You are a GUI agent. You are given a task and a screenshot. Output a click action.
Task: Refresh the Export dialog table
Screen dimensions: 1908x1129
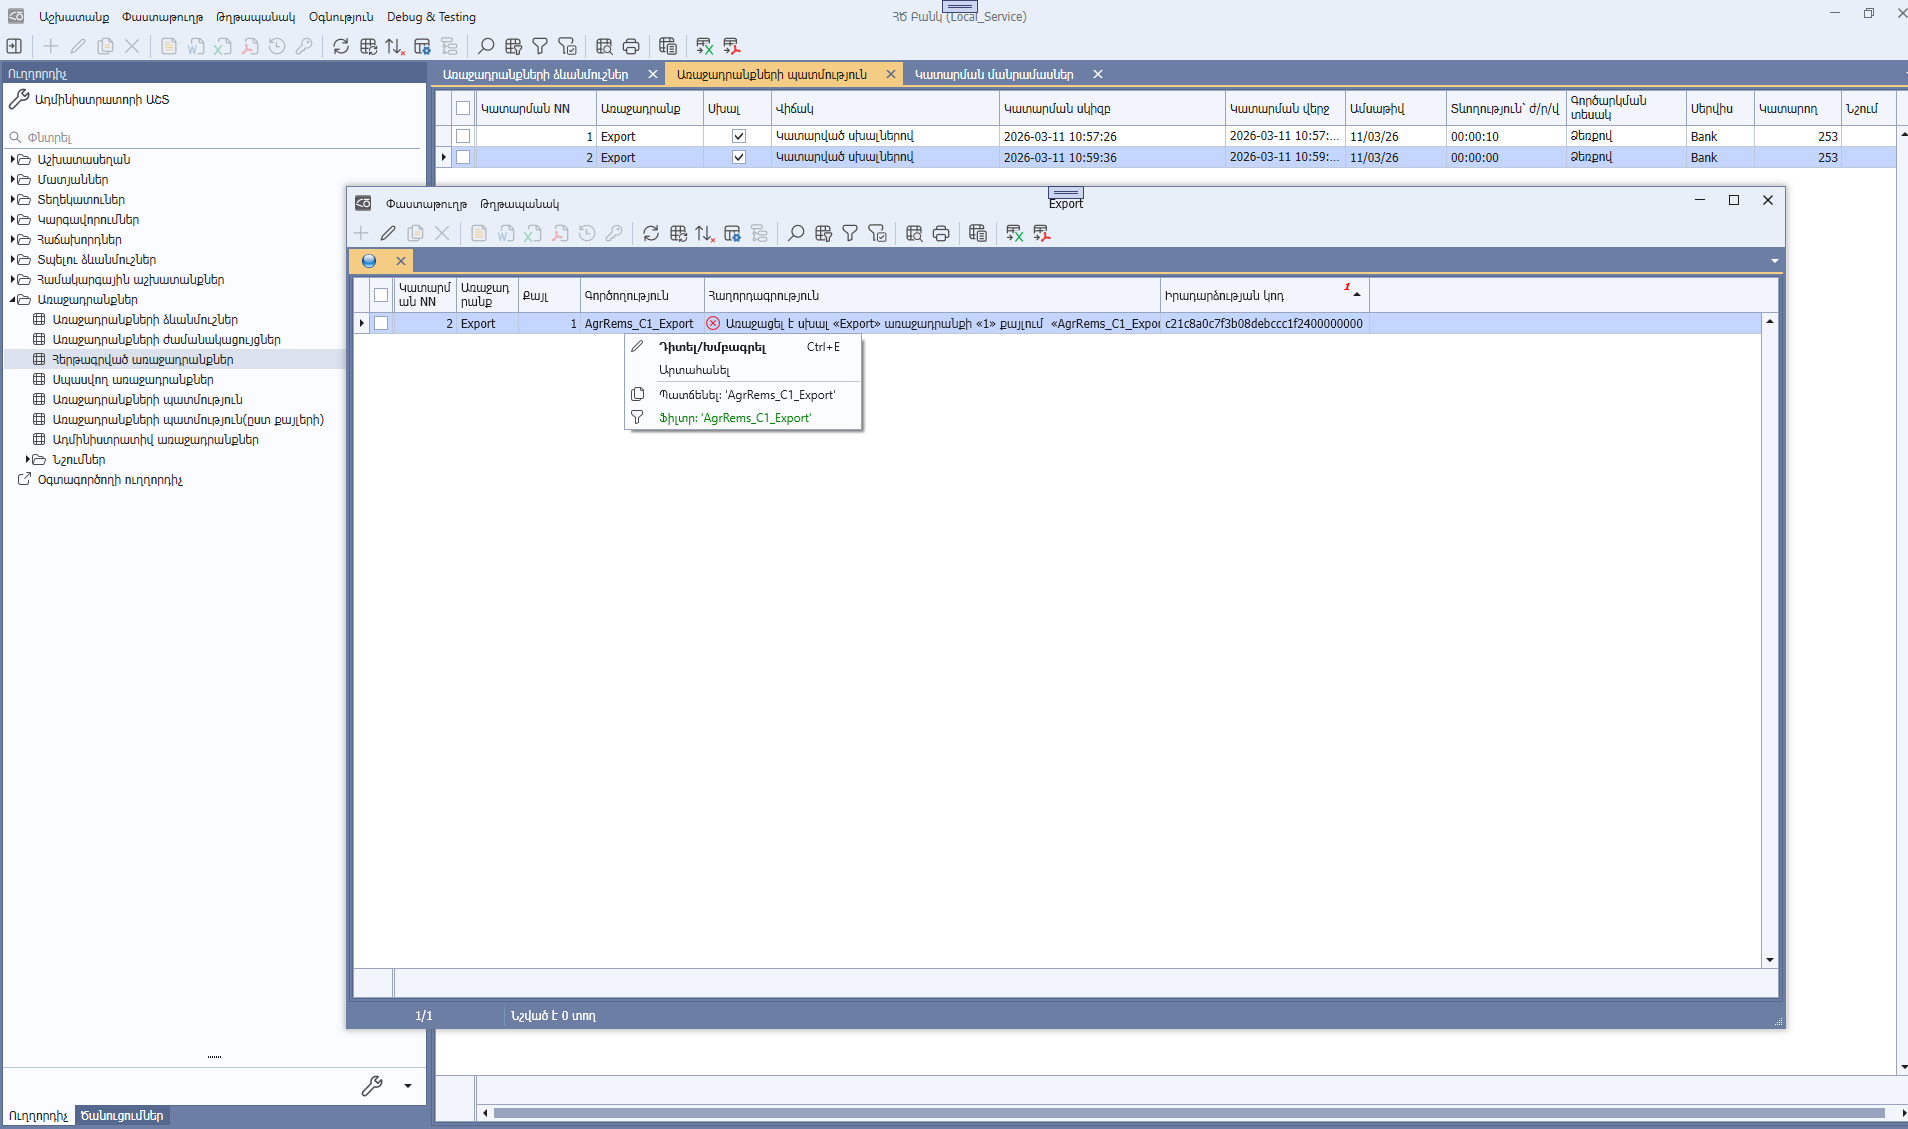point(650,233)
